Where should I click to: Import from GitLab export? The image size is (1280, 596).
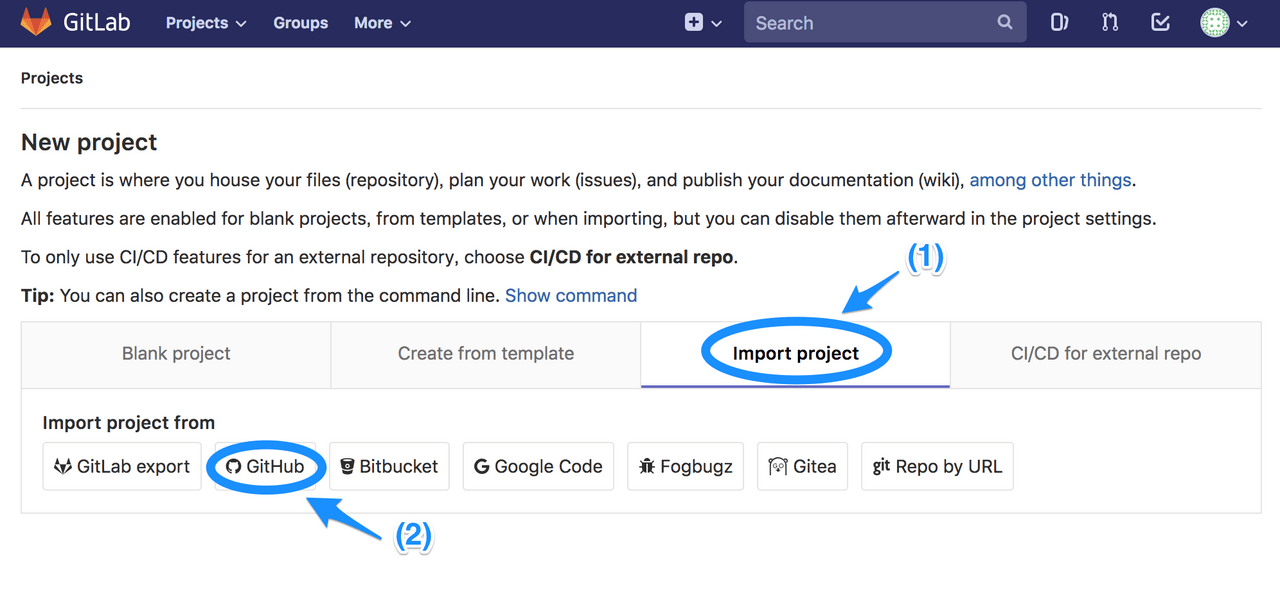tap(122, 466)
